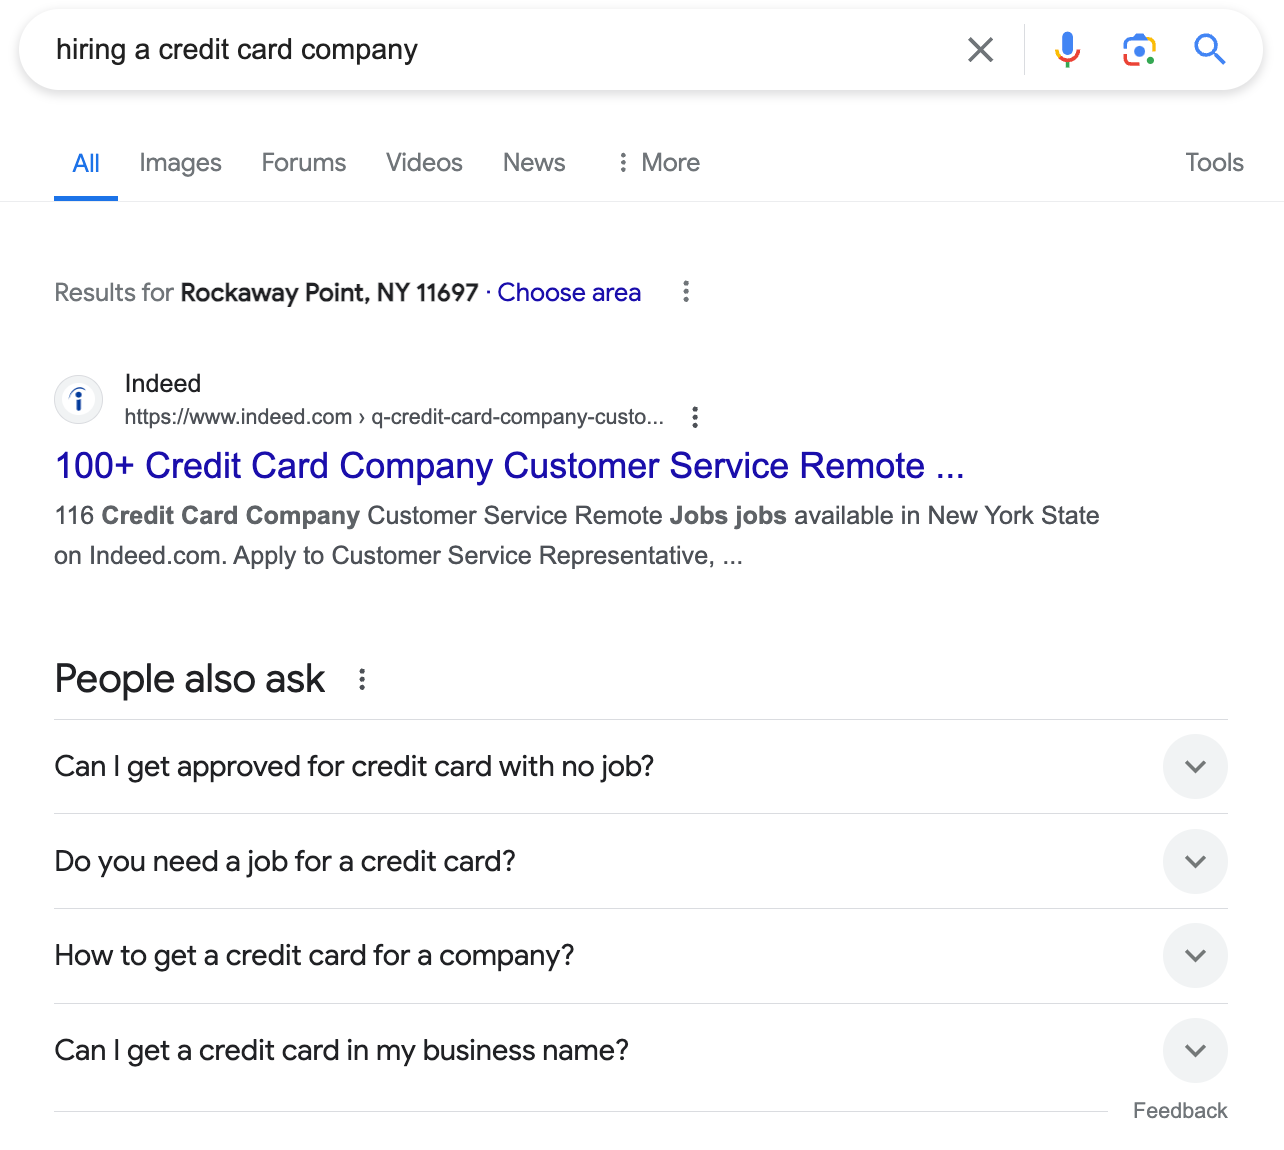Viewport: 1284px width, 1150px height.
Task: Activate voice search with the microphone icon
Action: 1067,48
